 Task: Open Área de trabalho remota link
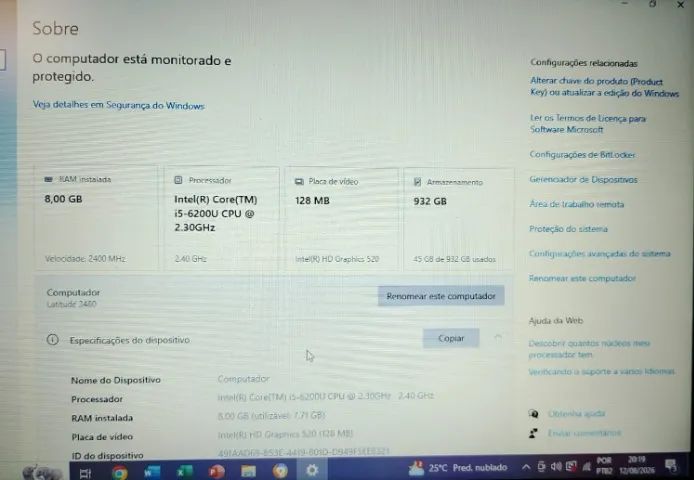[576, 204]
